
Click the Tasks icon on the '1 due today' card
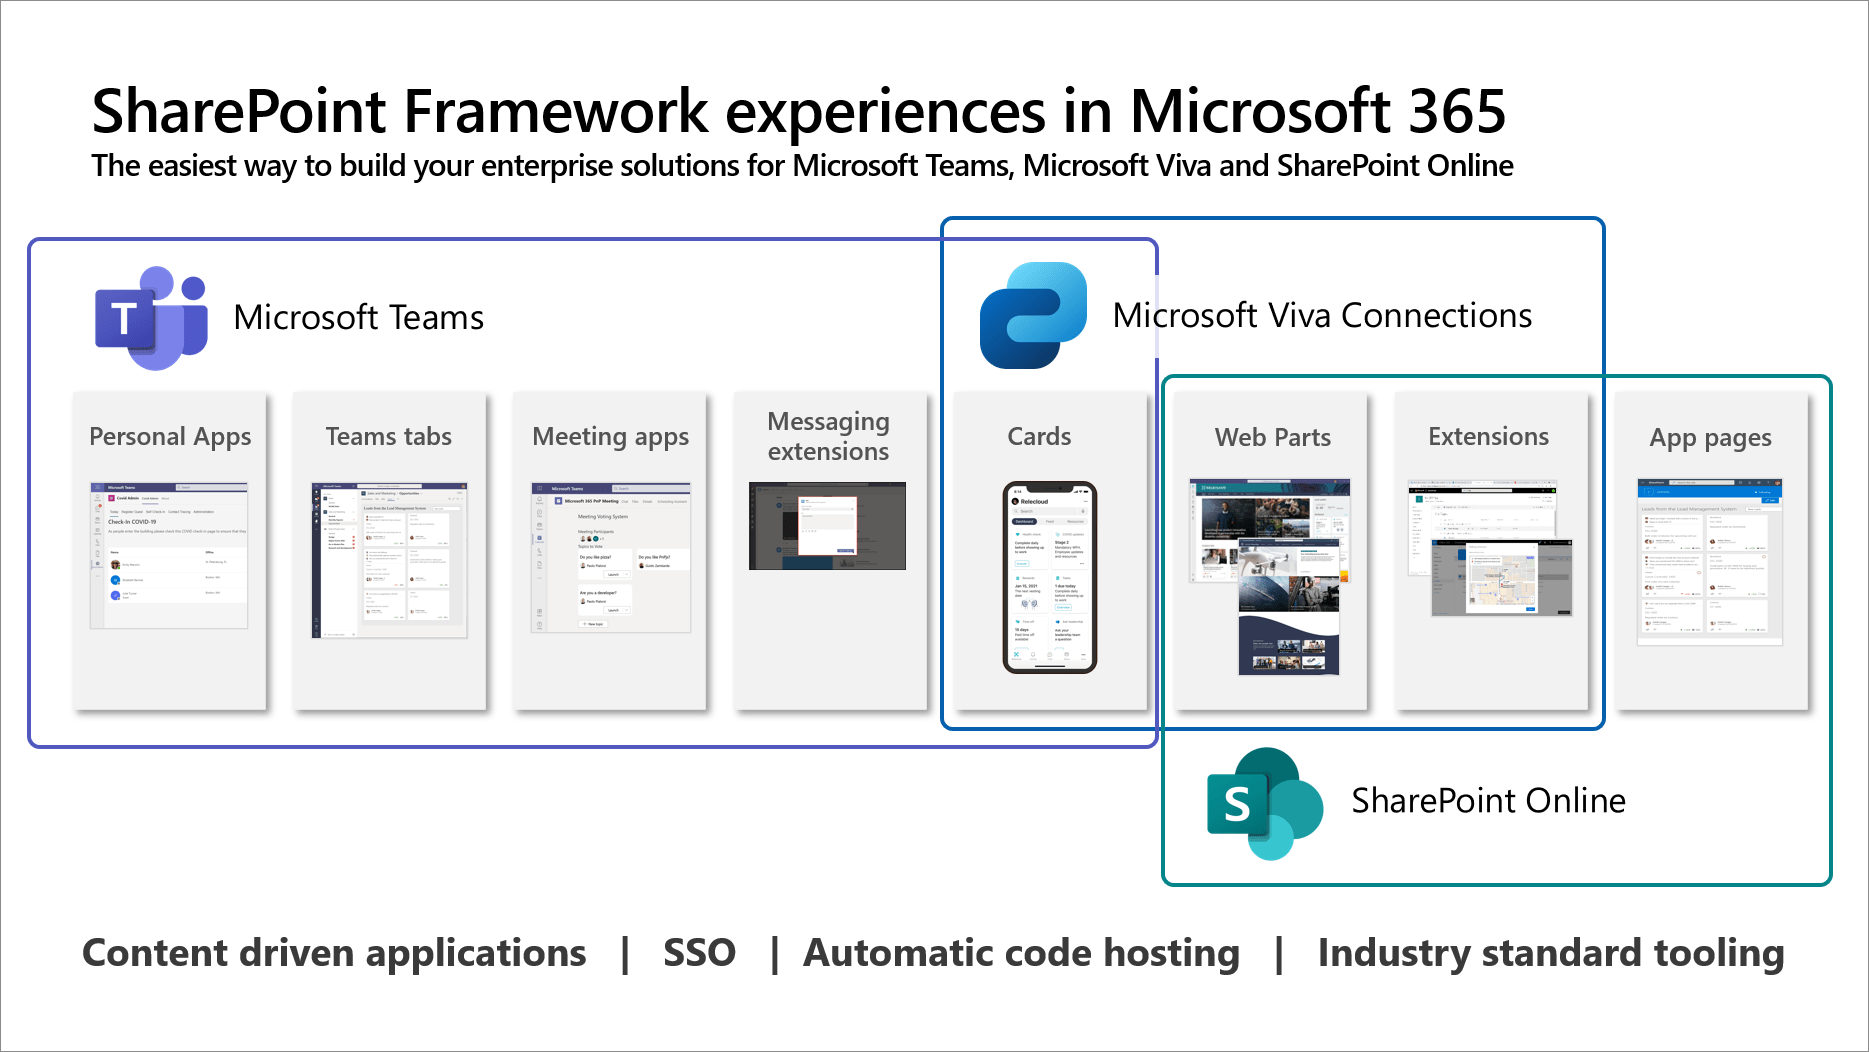[x=1057, y=578]
